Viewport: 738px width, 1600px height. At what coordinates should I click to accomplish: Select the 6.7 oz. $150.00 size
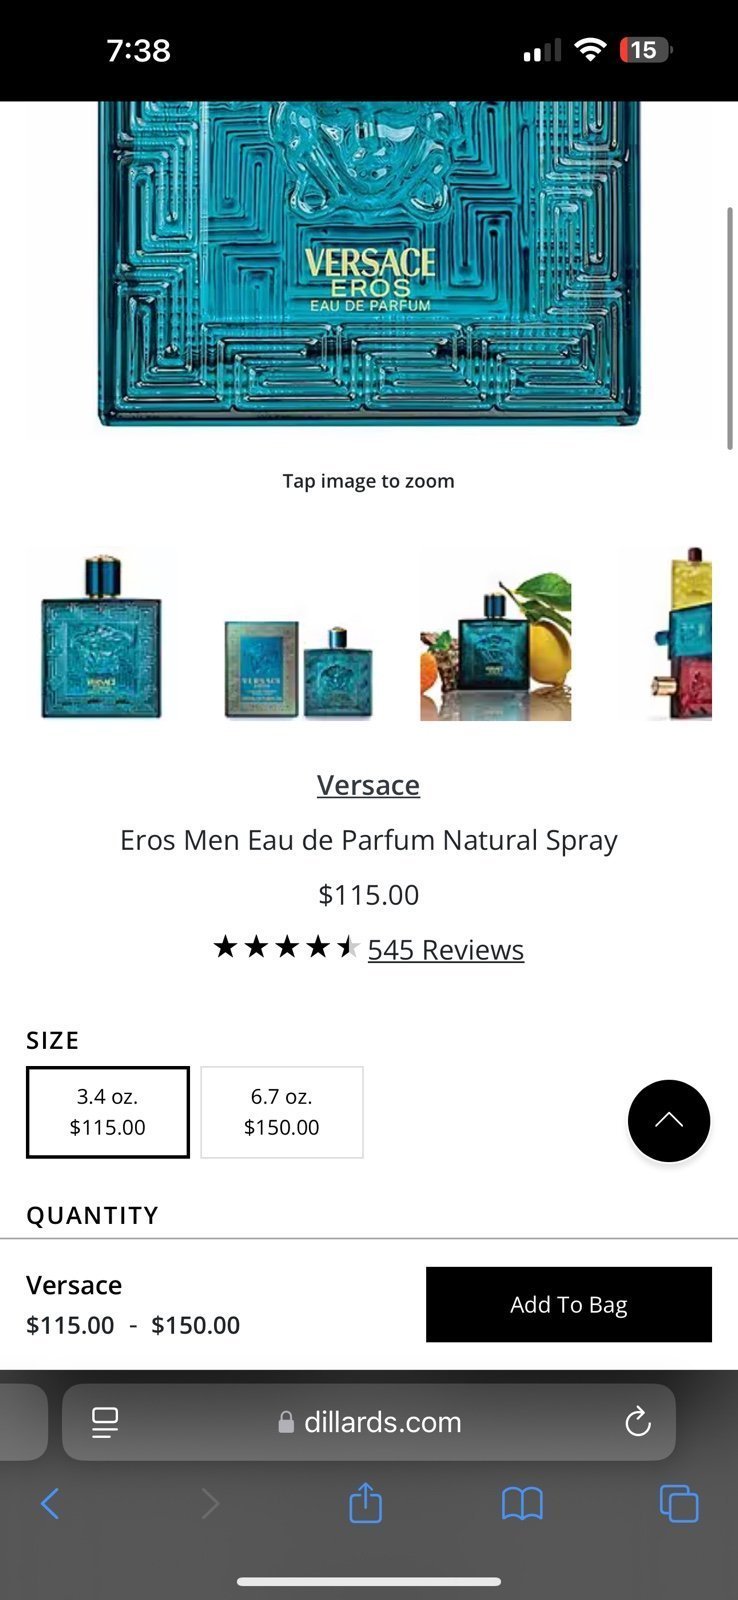282,1112
